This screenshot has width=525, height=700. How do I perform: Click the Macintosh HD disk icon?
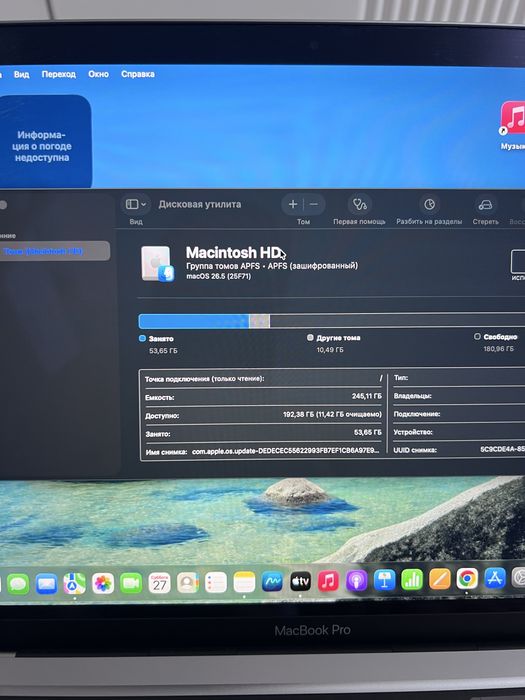[x=157, y=263]
